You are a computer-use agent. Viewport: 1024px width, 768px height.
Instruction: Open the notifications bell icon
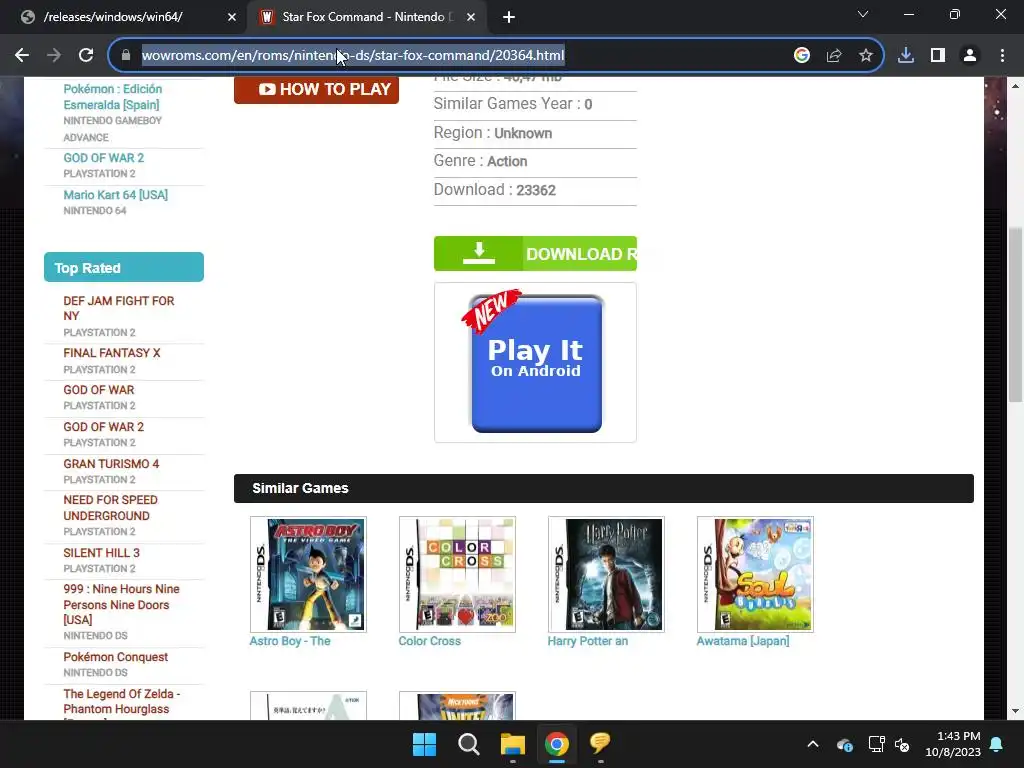[x=997, y=744]
